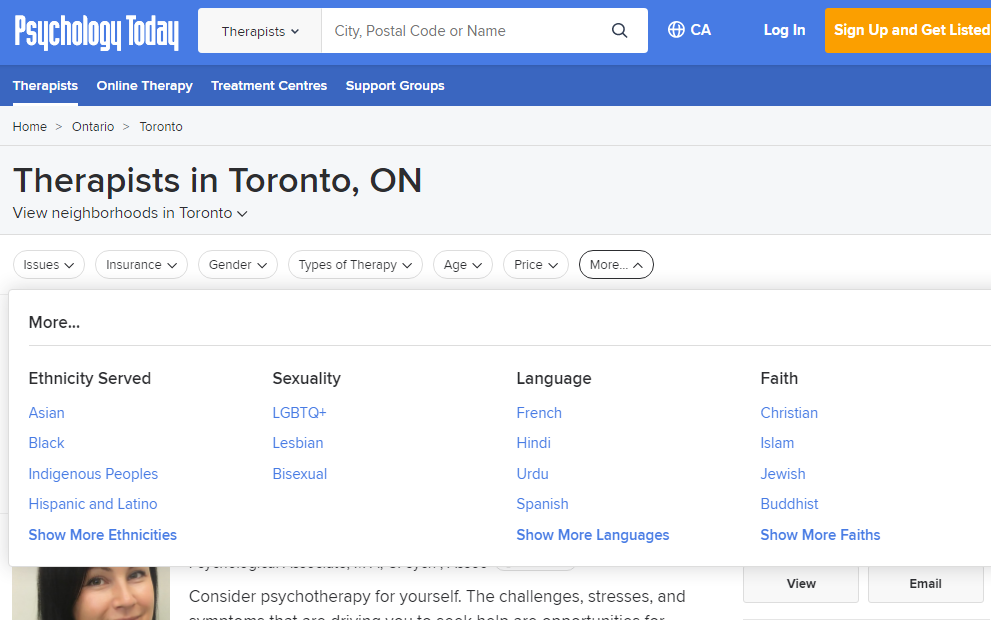Click Sign Up and Get Listed button

click(x=908, y=30)
